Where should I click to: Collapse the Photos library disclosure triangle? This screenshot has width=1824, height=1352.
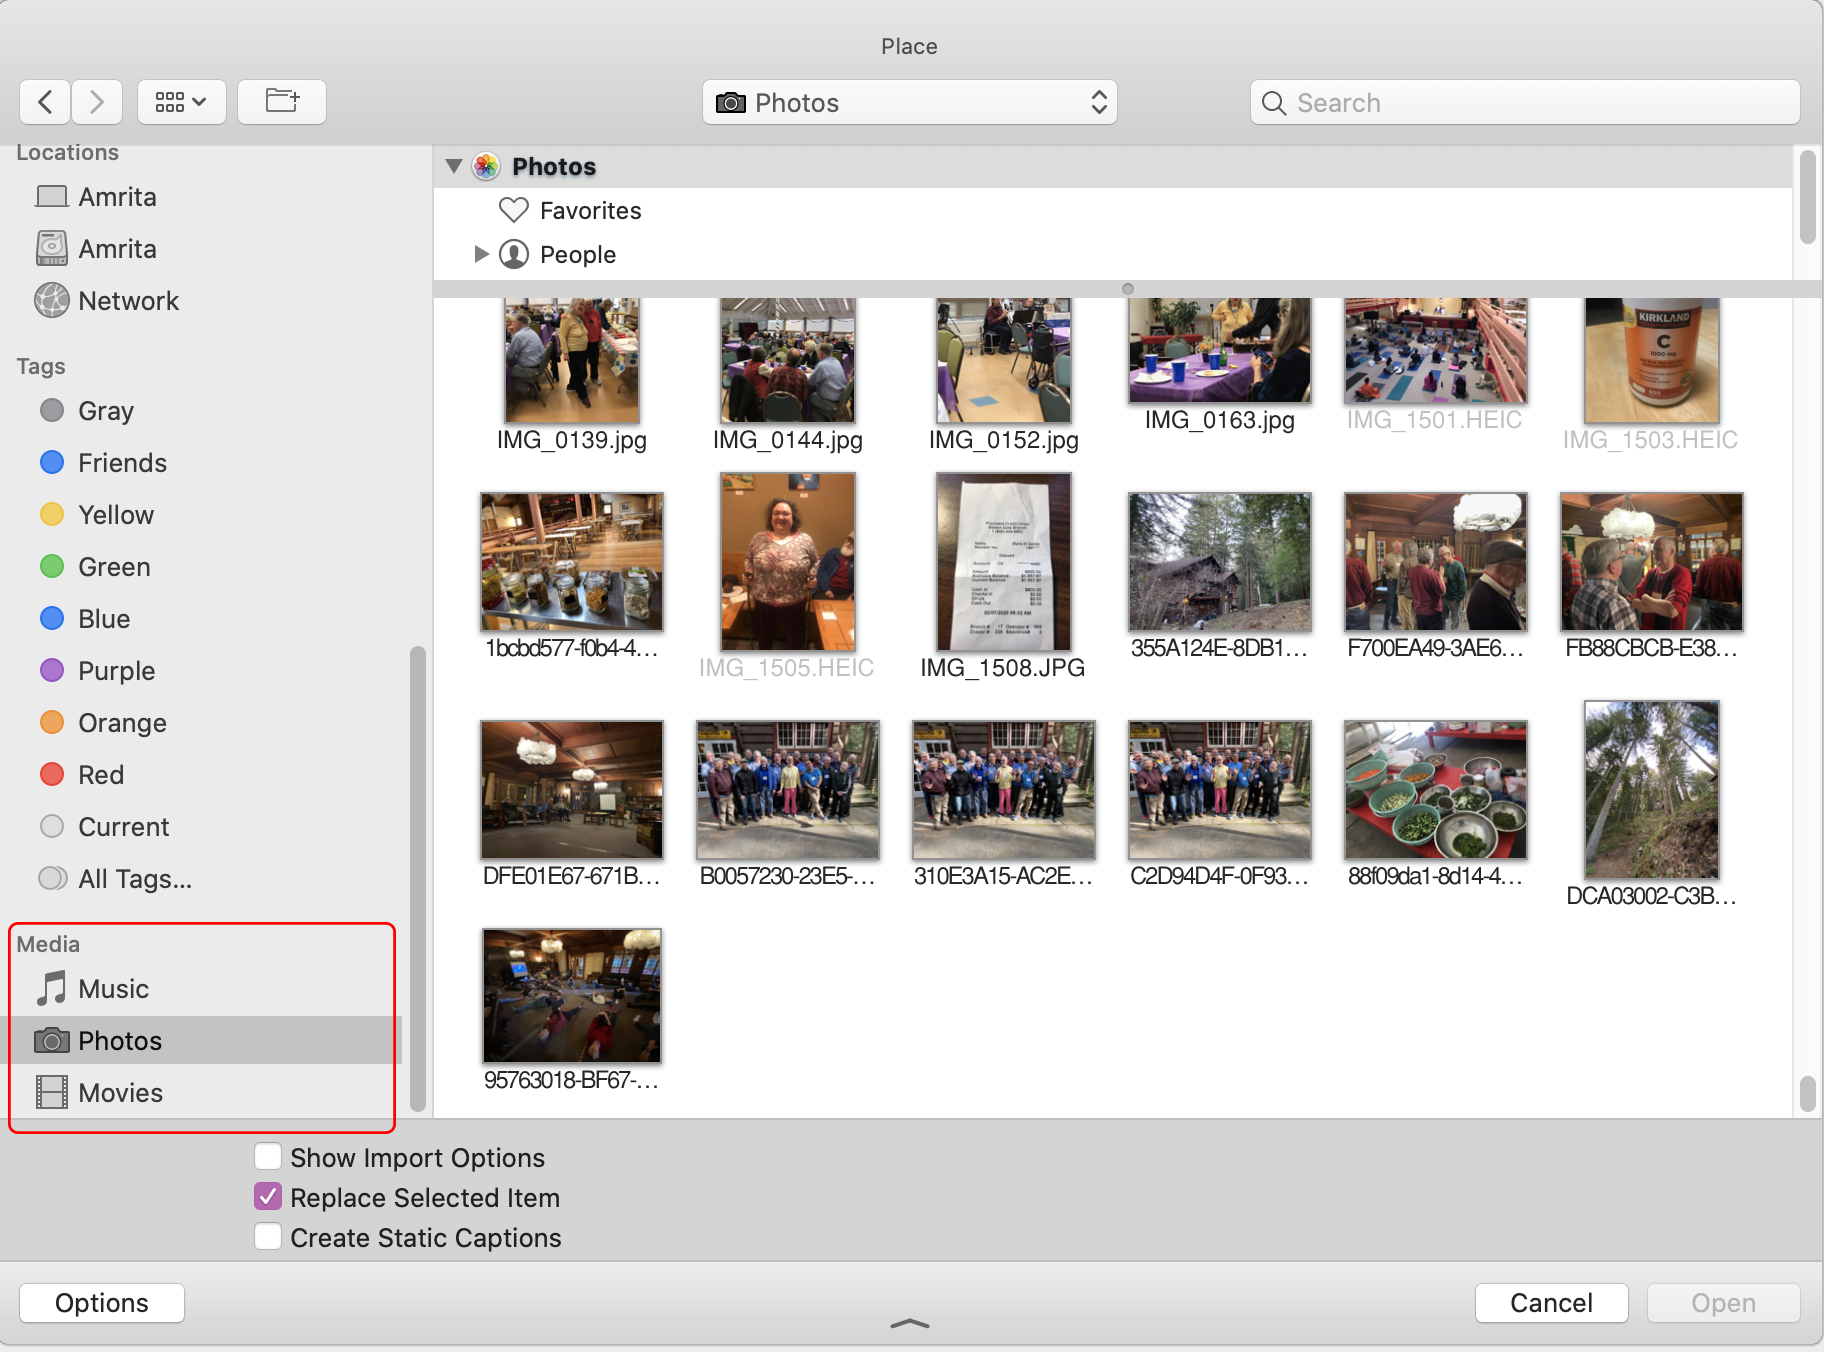coord(453,165)
